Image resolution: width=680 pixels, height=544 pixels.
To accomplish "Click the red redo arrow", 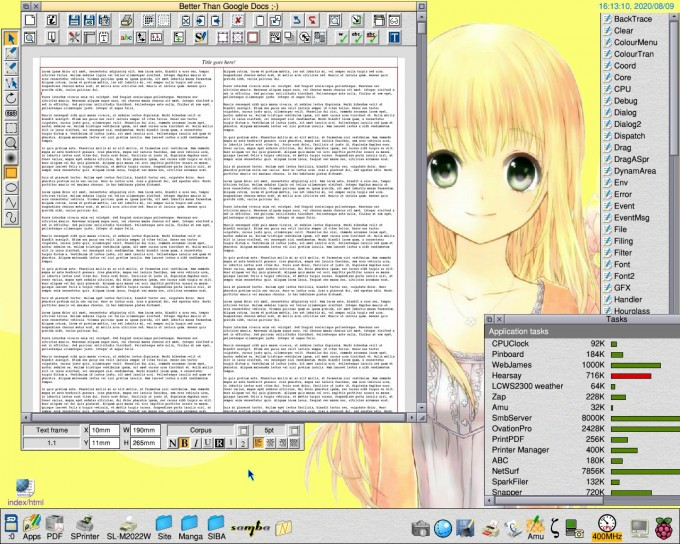I will coord(312,20).
